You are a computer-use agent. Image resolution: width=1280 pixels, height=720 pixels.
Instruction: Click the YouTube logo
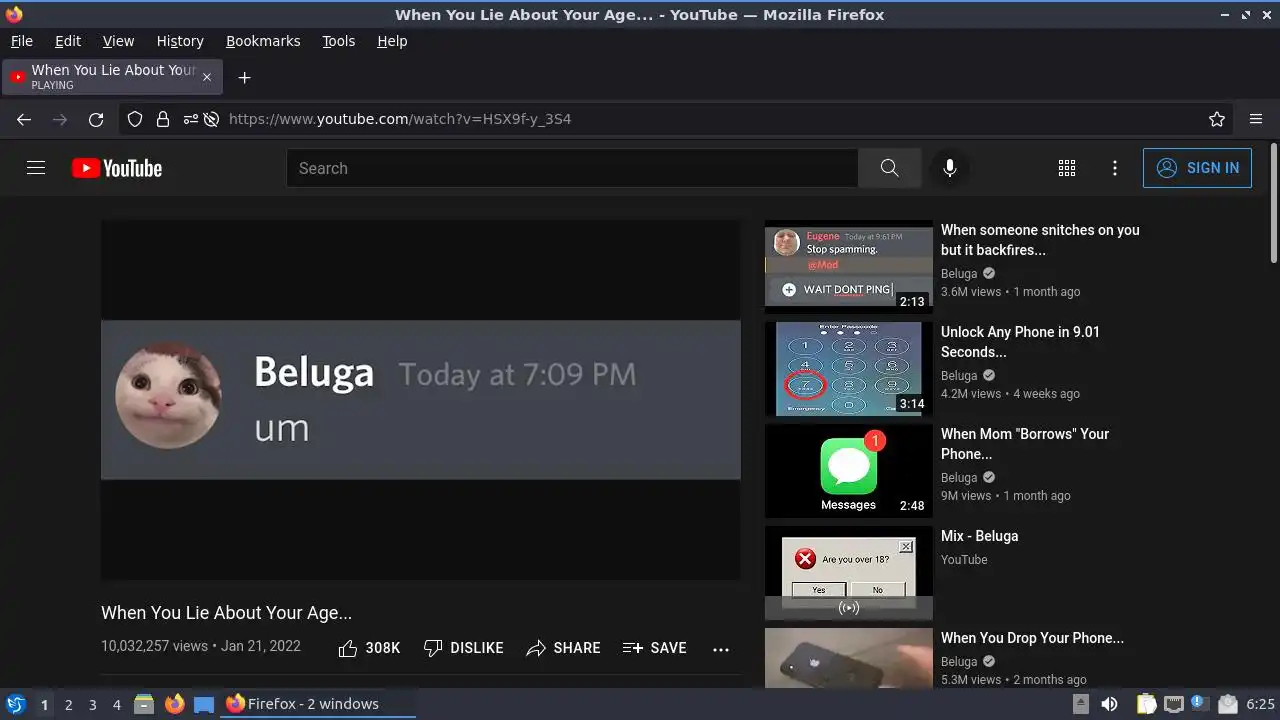pos(117,168)
